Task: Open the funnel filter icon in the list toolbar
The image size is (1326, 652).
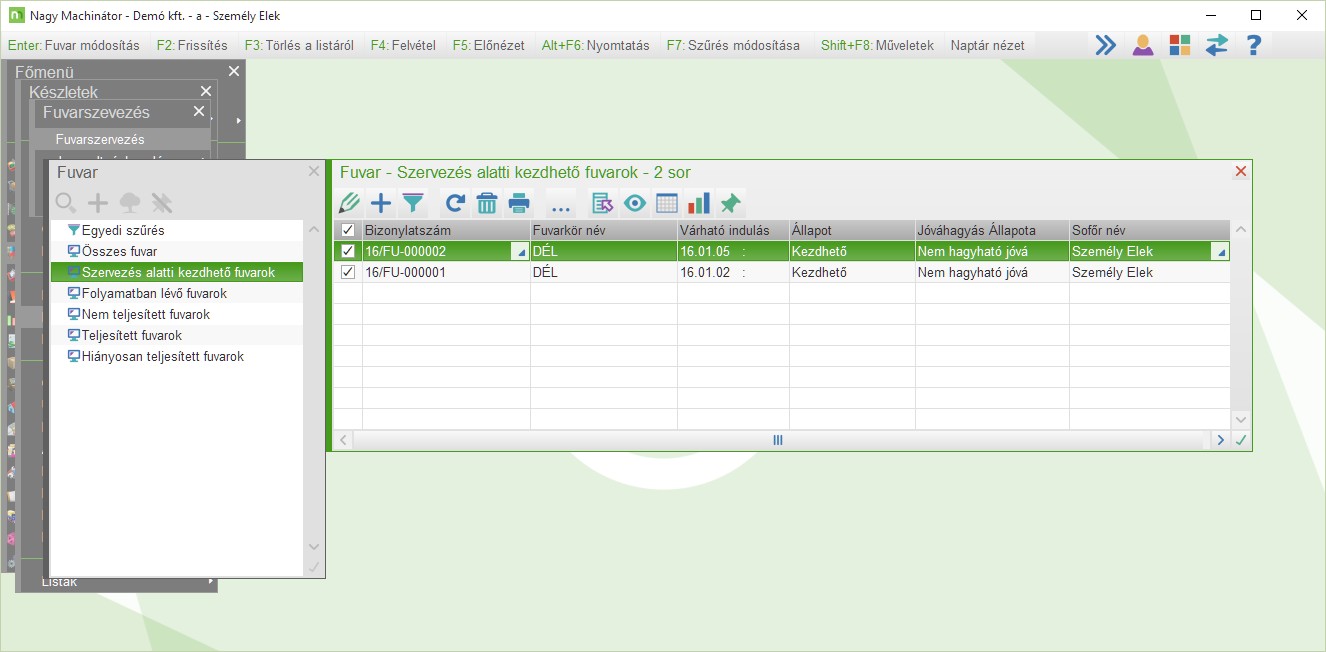Action: pyautogui.click(x=413, y=203)
